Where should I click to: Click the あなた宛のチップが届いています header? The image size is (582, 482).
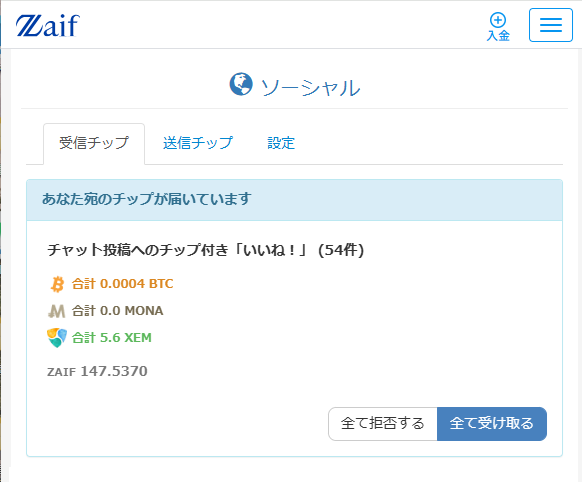(147, 199)
